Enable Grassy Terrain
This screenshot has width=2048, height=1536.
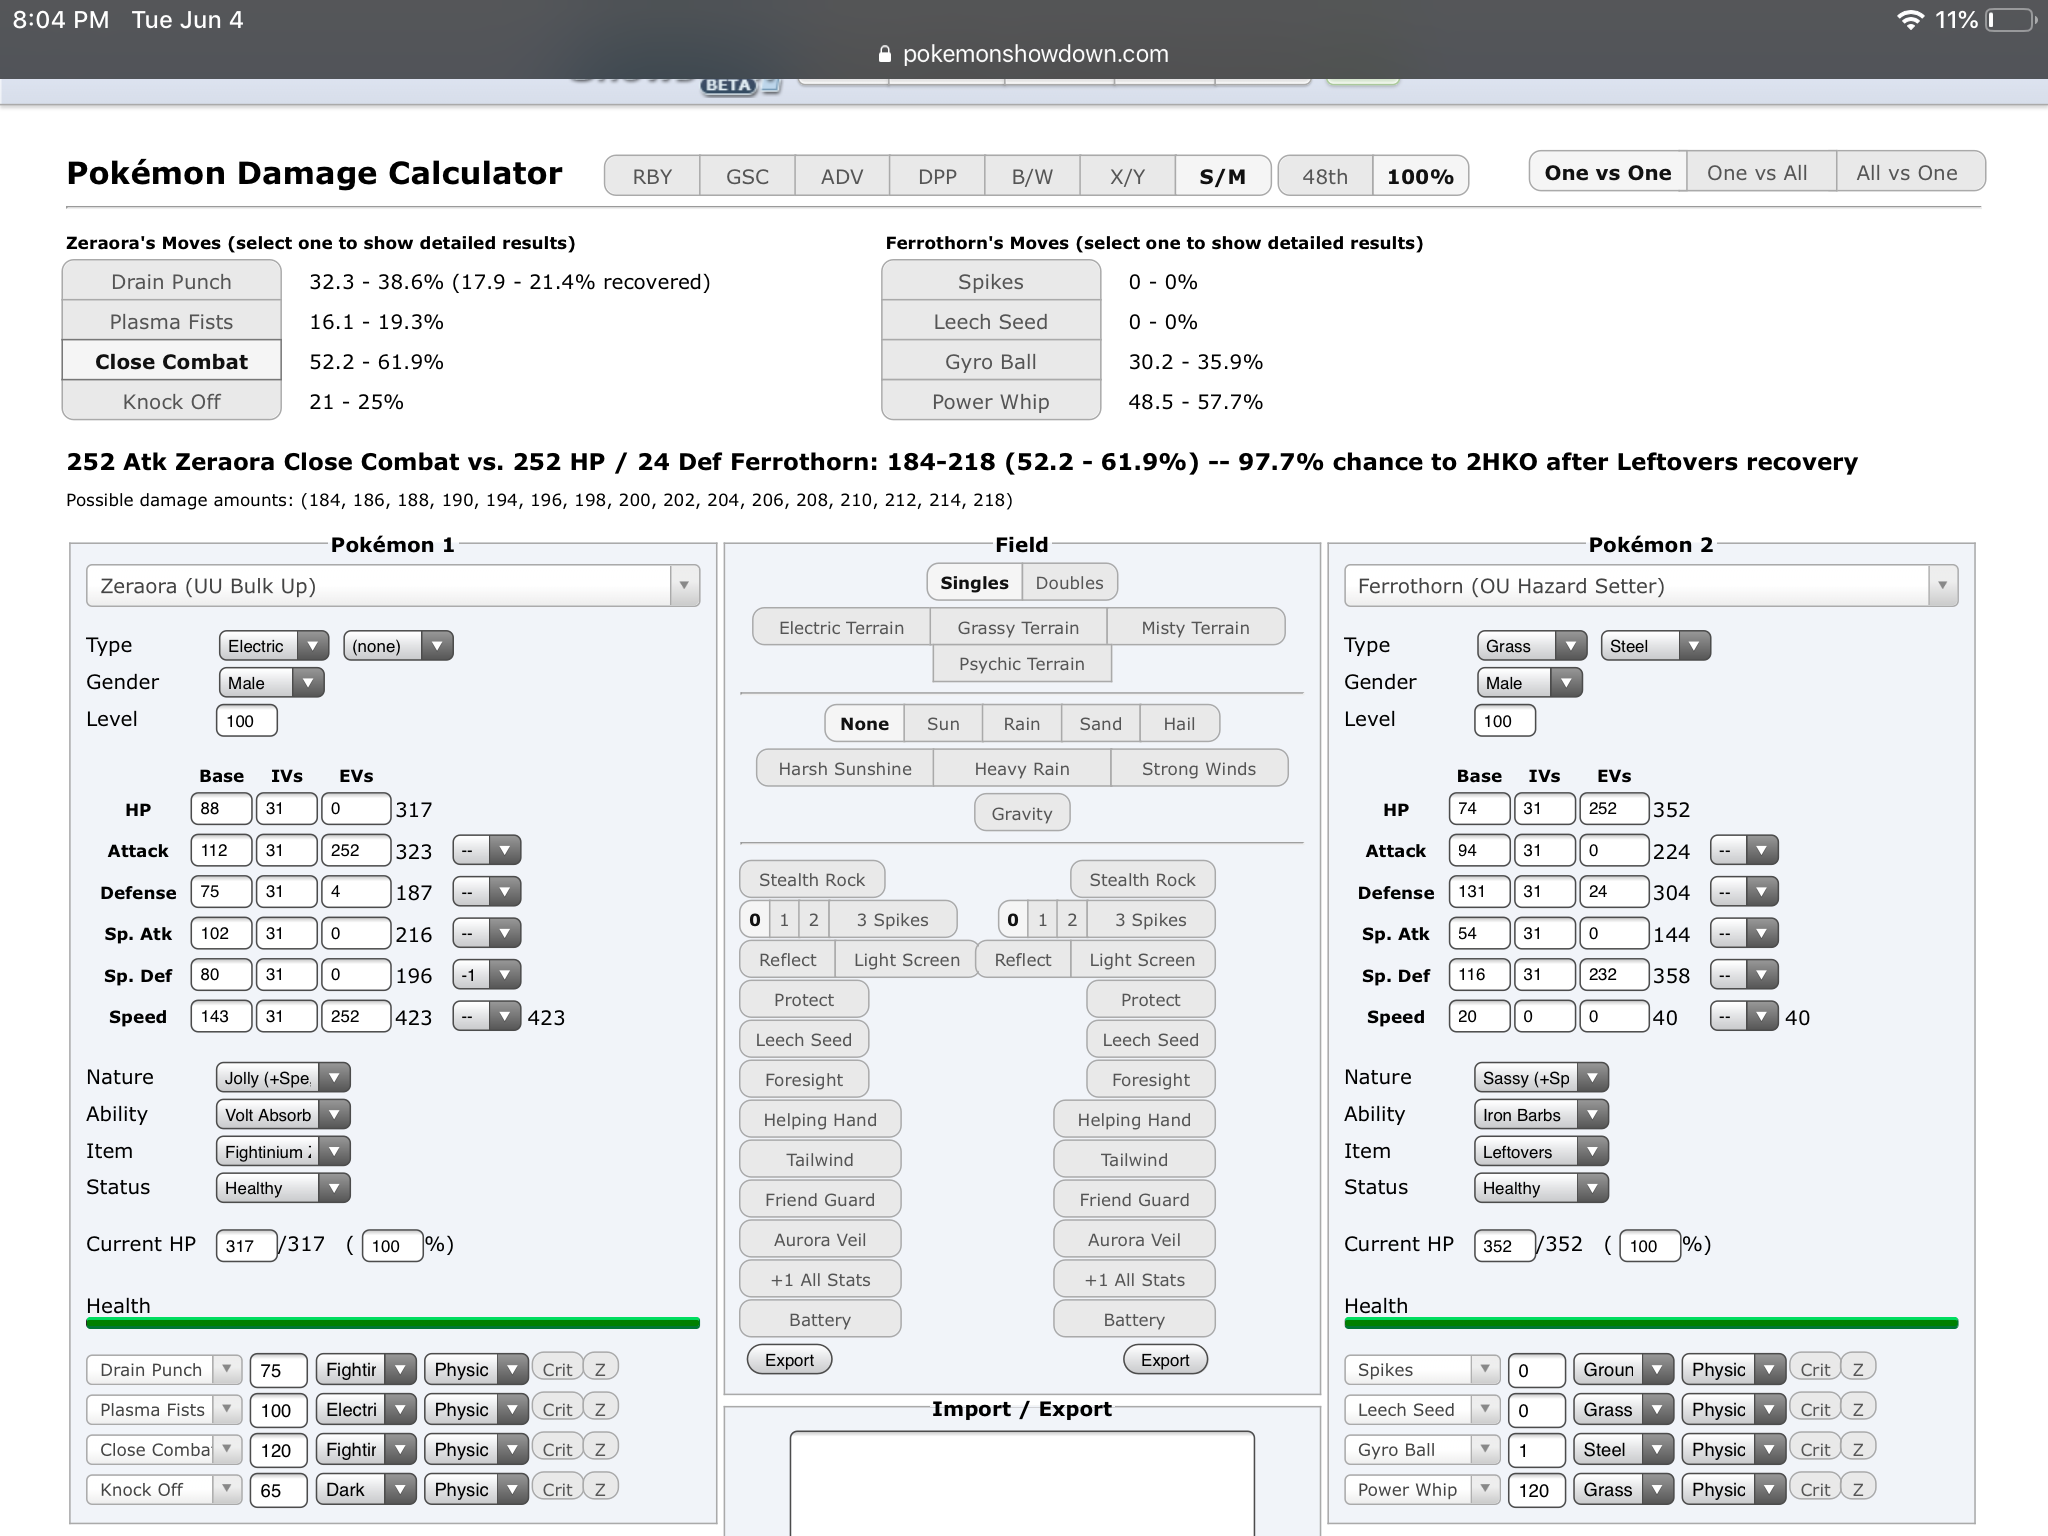(x=1018, y=627)
